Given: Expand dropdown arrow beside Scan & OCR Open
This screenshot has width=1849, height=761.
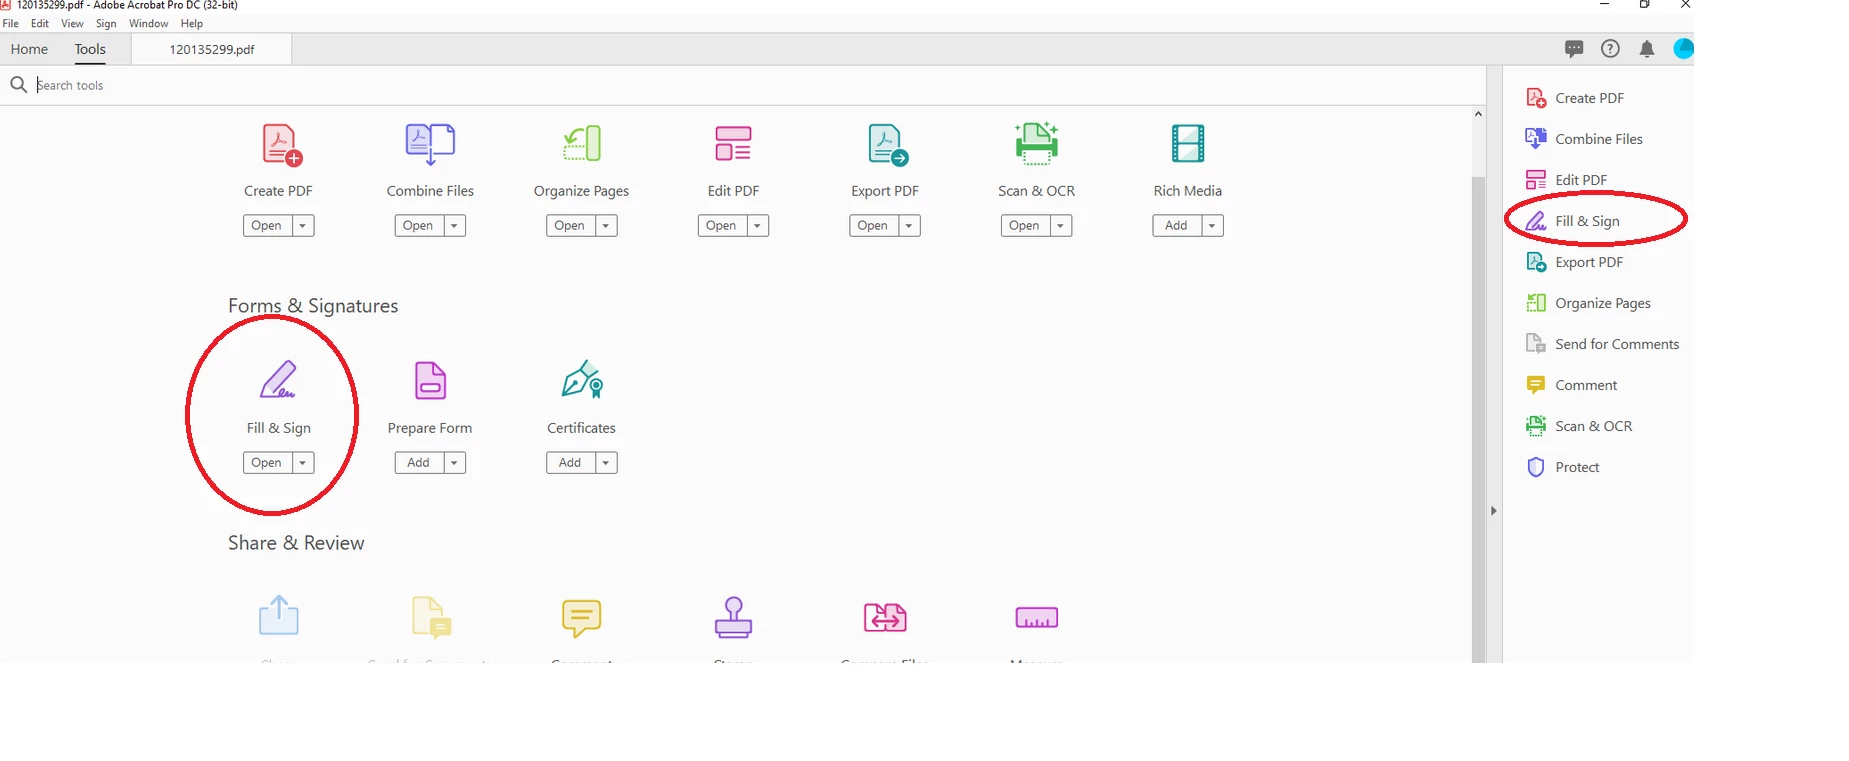Looking at the screenshot, I should 1061,226.
